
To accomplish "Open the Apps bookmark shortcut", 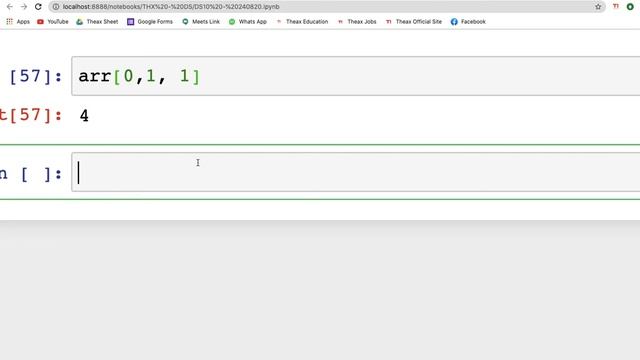I will [18, 22].
